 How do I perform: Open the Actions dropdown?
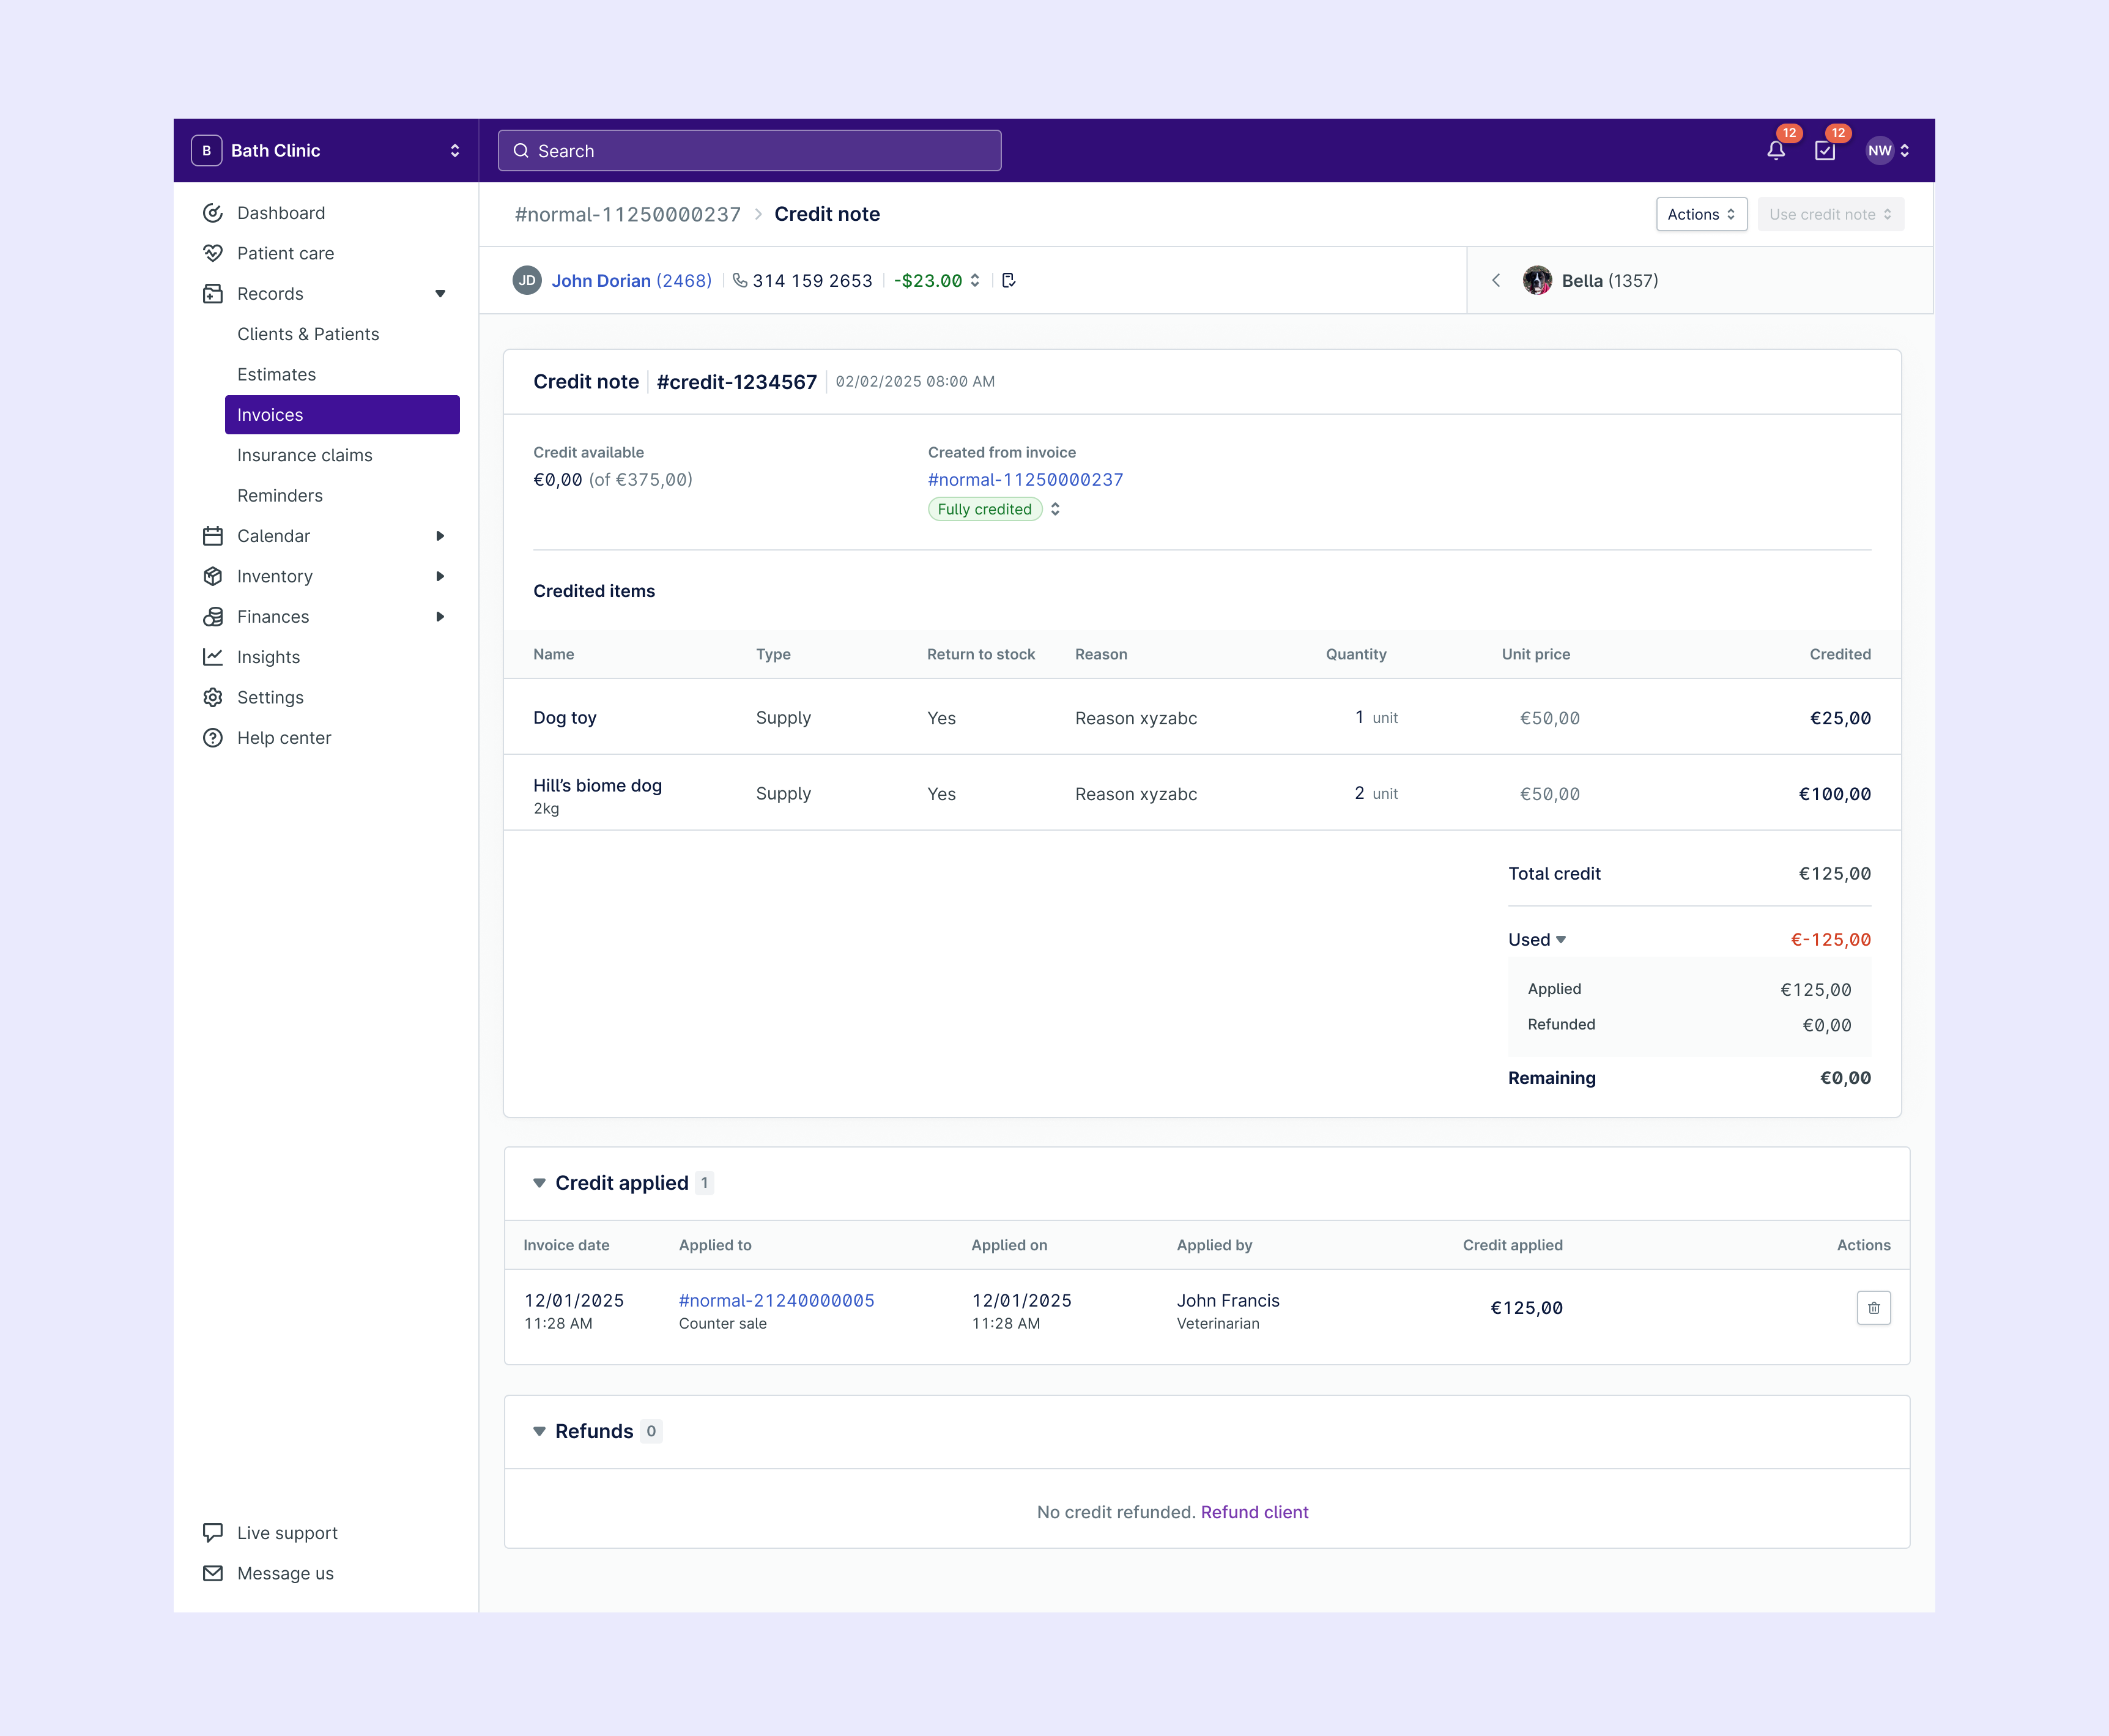click(1701, 214)
